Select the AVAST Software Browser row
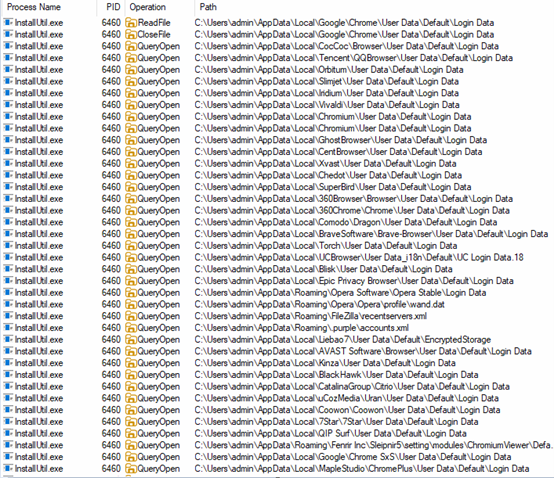Image resolution: width=554 pixels, height=478 pixels. (x=277, y=351)
